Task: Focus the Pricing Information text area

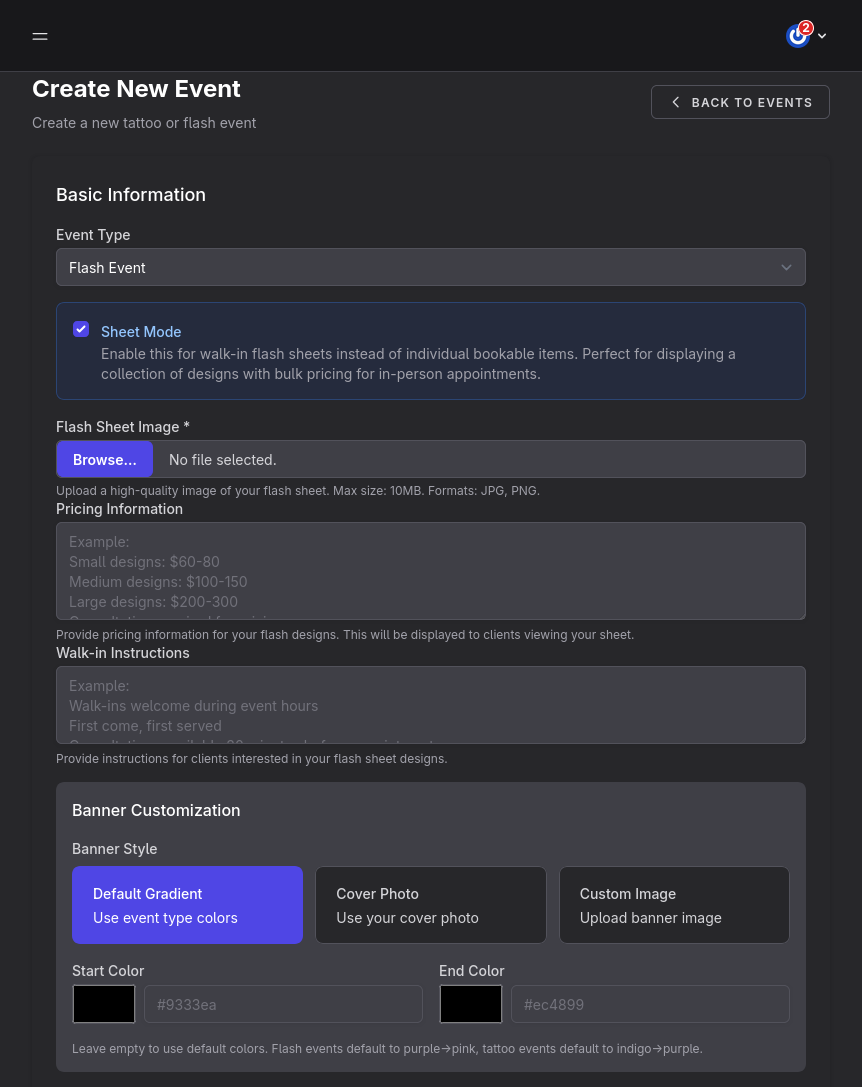Action: (x=430, y=570)
